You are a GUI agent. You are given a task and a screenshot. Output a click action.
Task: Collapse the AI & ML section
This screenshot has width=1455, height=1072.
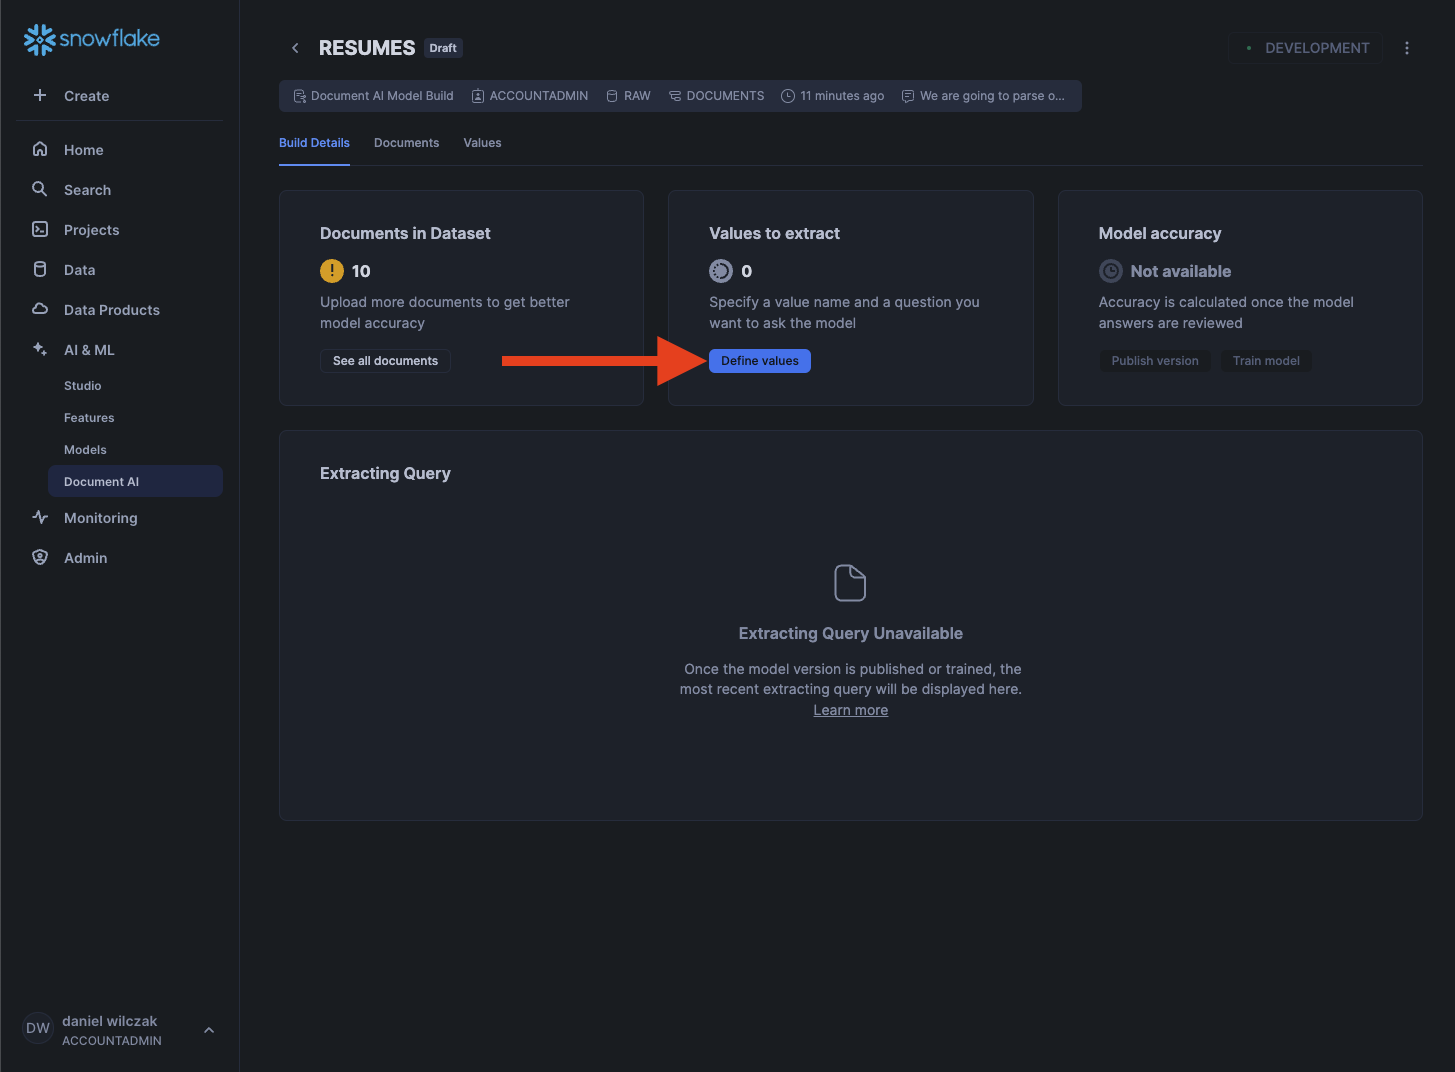[88, 350]
